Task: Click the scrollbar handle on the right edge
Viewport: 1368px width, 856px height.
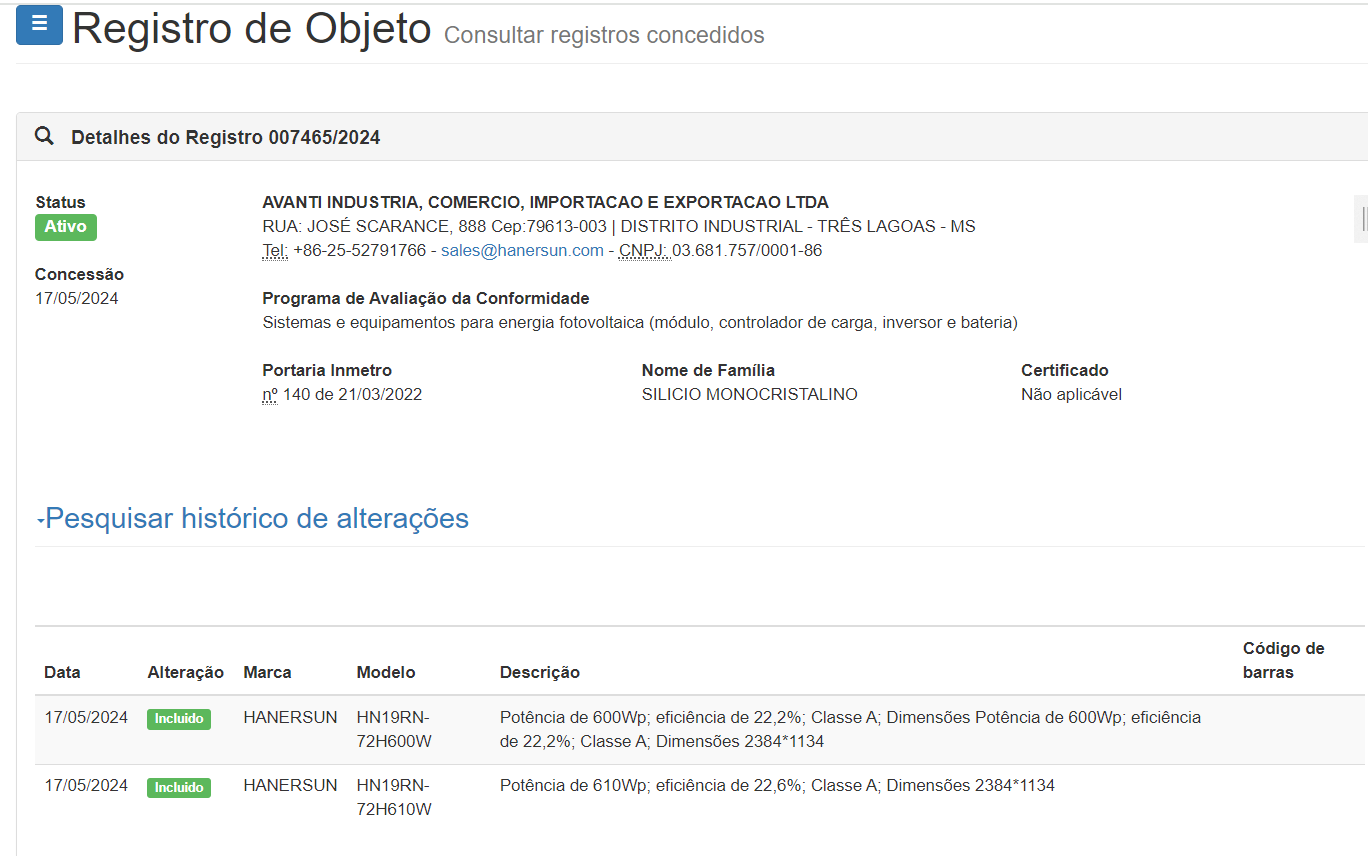Action: click(1362, 219)
